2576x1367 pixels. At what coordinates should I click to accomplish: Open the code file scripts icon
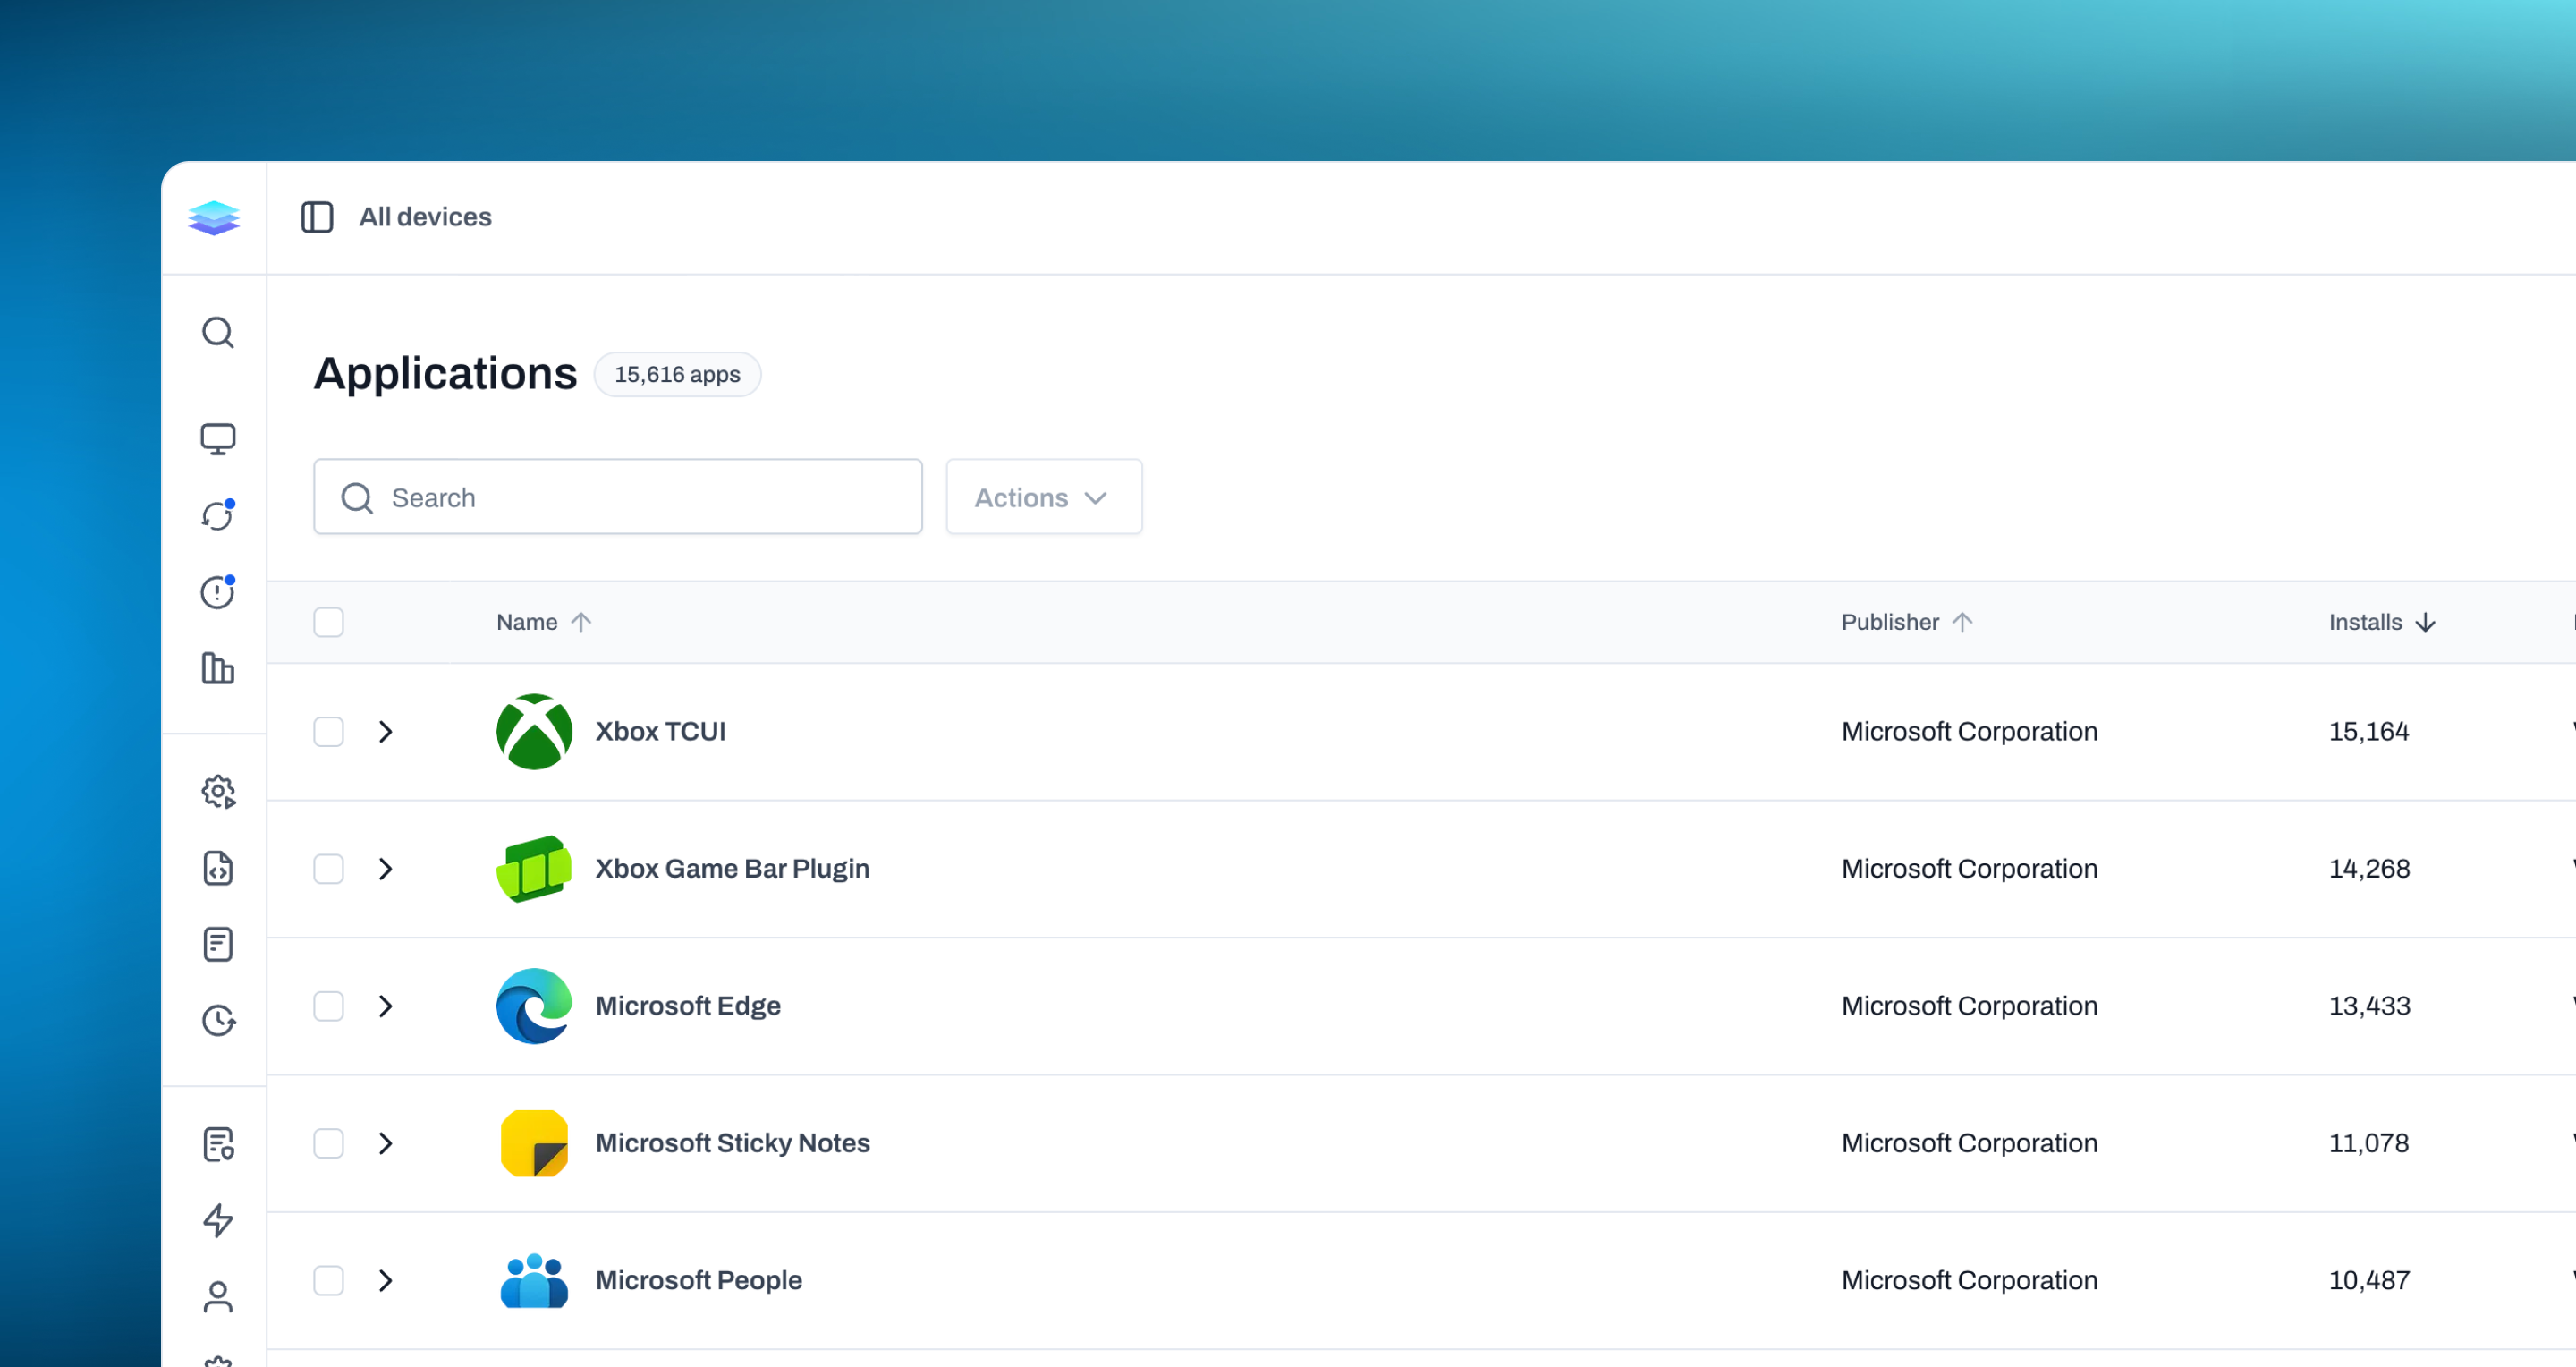pos(218,868)
